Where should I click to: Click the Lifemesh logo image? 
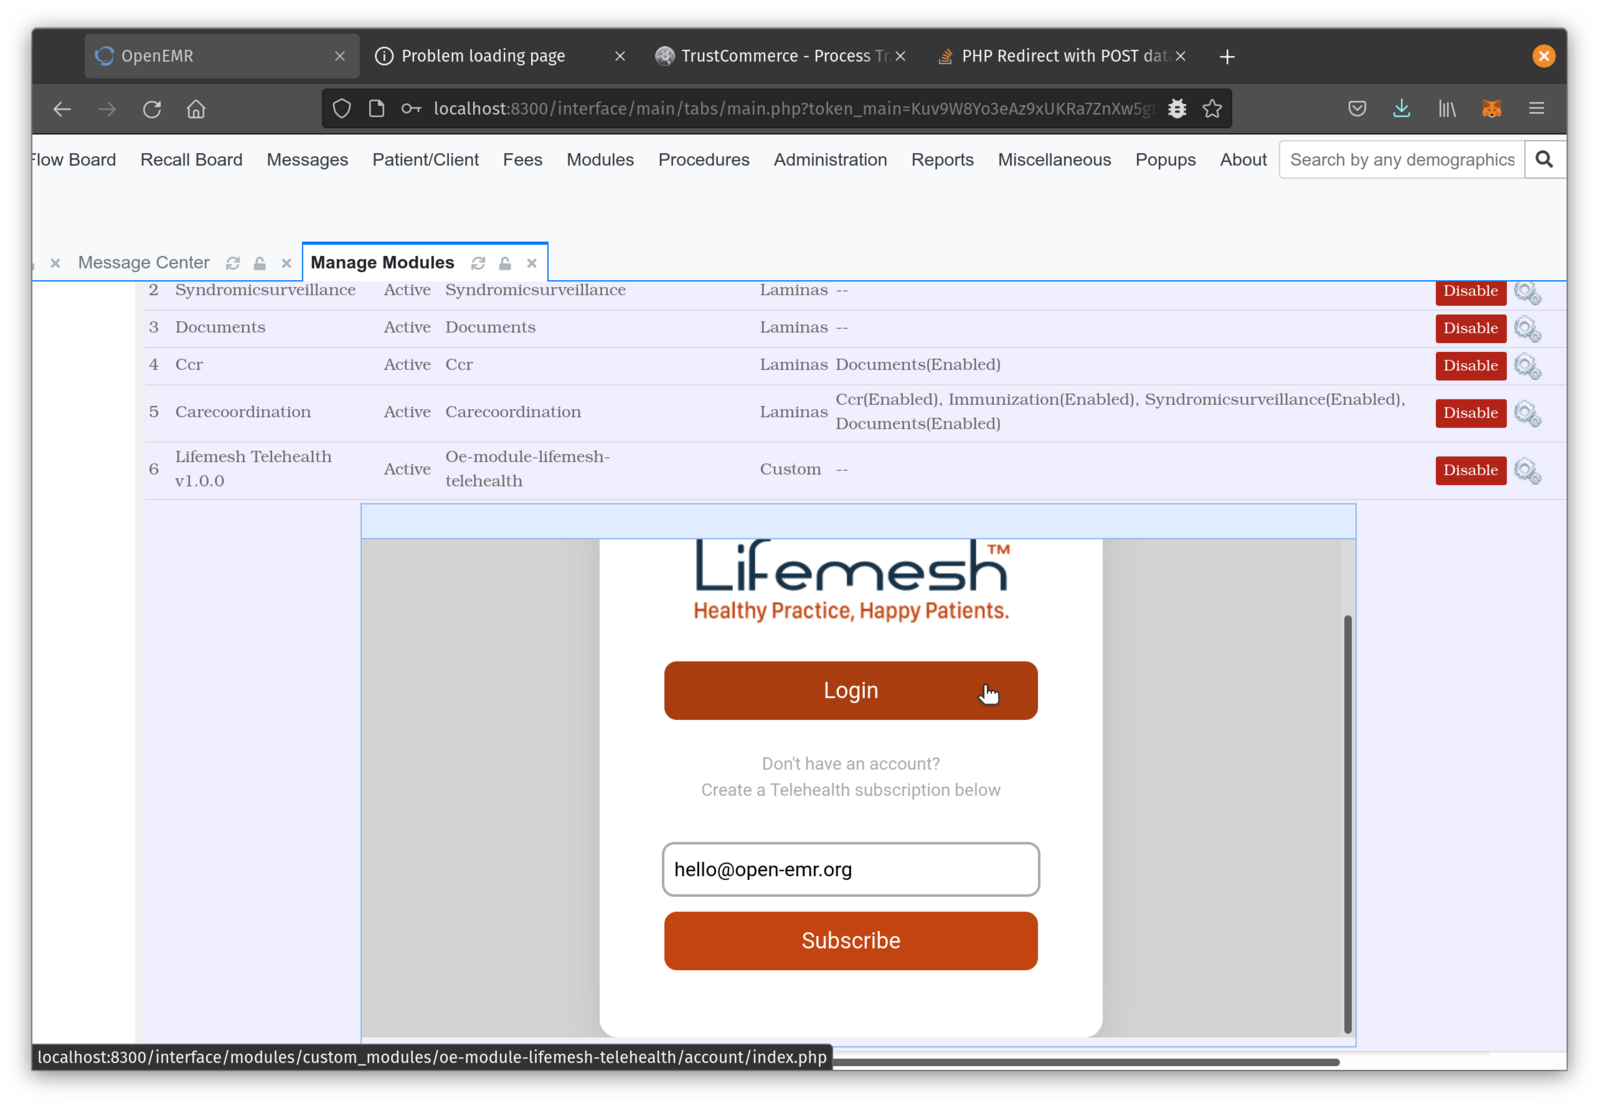click(851, 580)
